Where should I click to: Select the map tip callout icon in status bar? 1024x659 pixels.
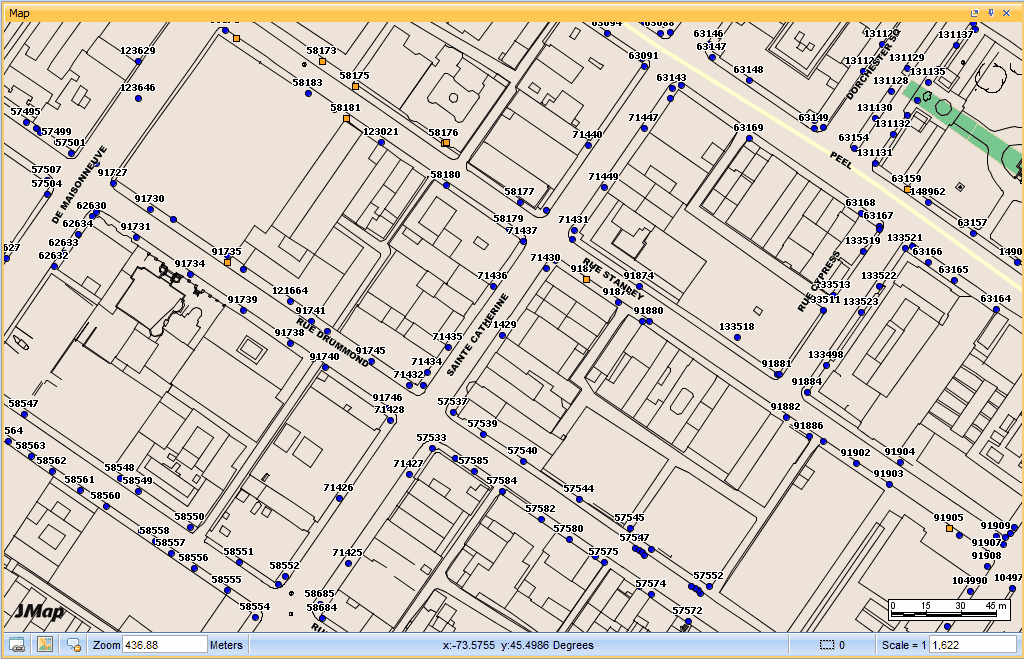(x=73, y=645)
